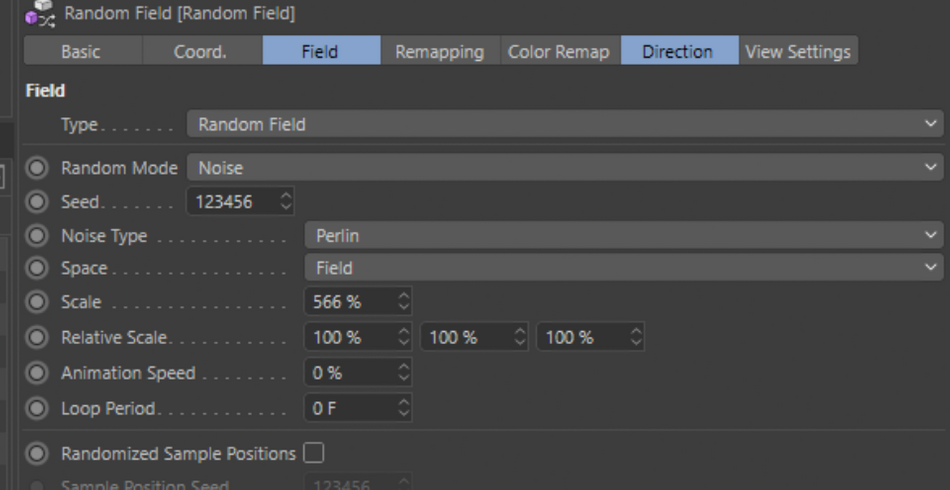950x490 pixels.
Task: Toggle keyframe circle for Seed
Action: [x=37, y=202]
